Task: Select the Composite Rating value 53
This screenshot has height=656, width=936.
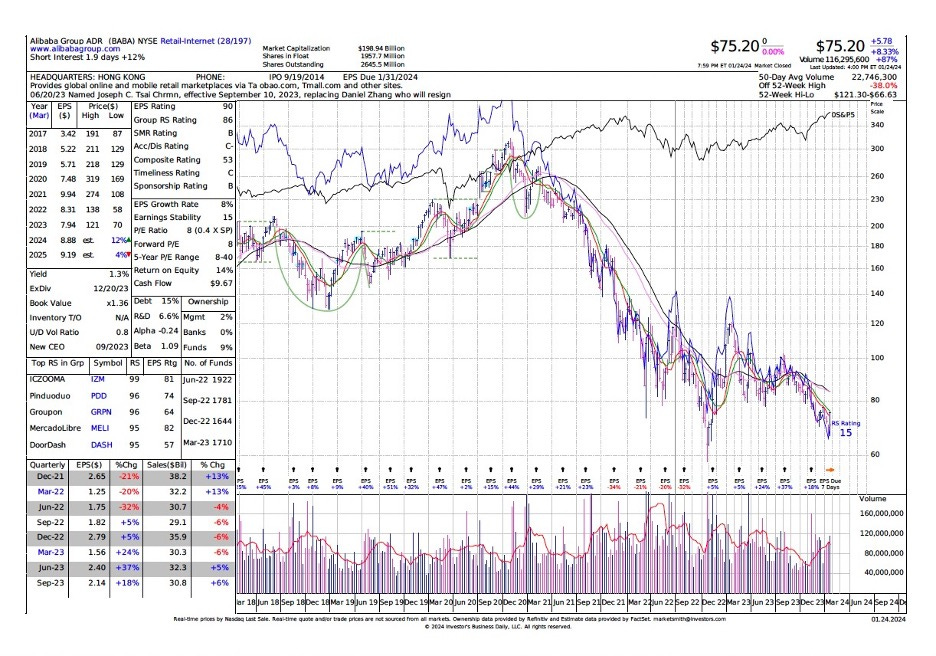Action: [x=227, y=160]
